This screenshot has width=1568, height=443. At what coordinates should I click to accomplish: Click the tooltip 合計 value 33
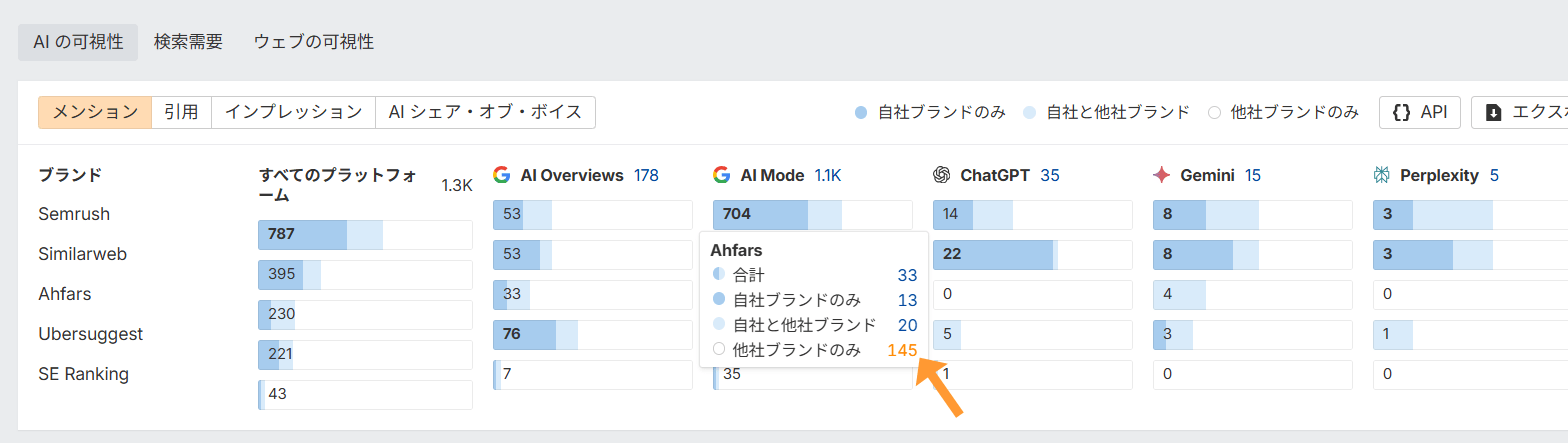(x=907, y=275)
